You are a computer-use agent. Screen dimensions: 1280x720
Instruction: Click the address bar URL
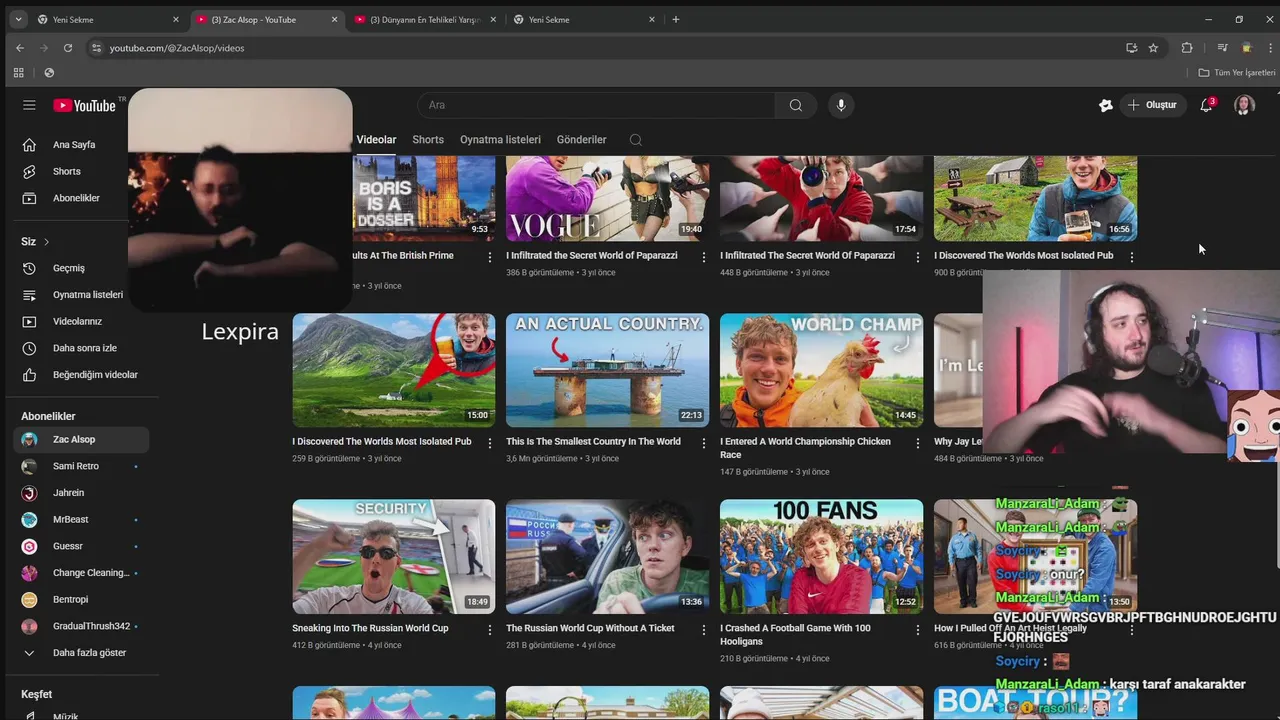[176, 48]
